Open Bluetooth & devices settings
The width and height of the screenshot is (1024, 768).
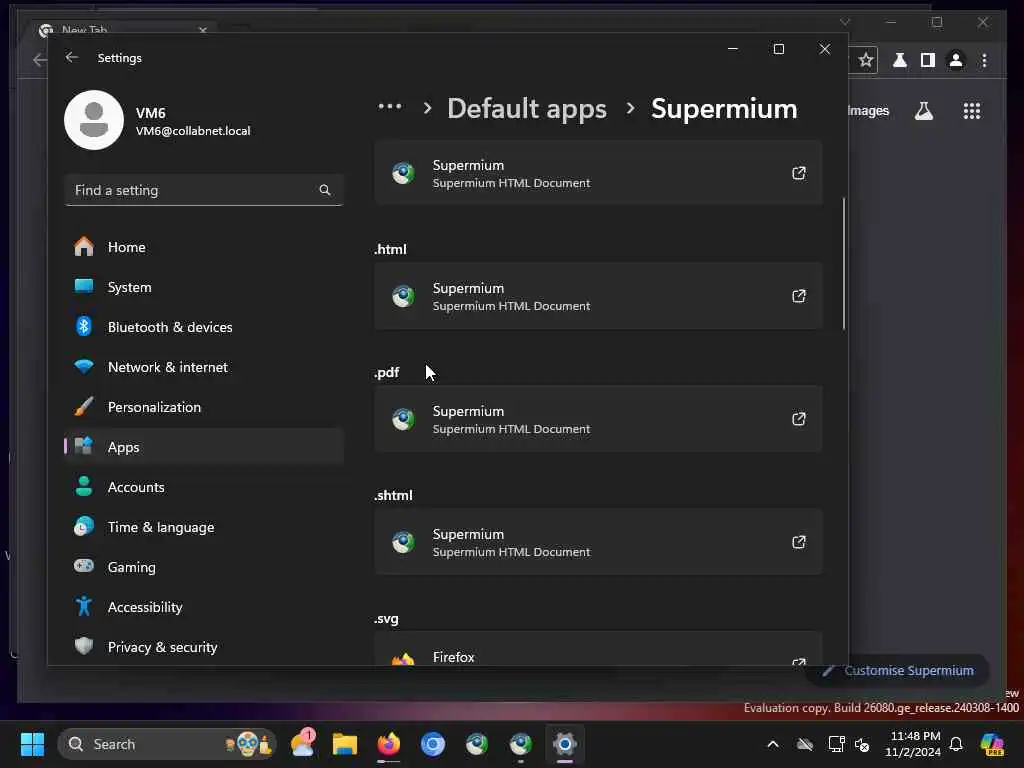[x=204, y=327]
